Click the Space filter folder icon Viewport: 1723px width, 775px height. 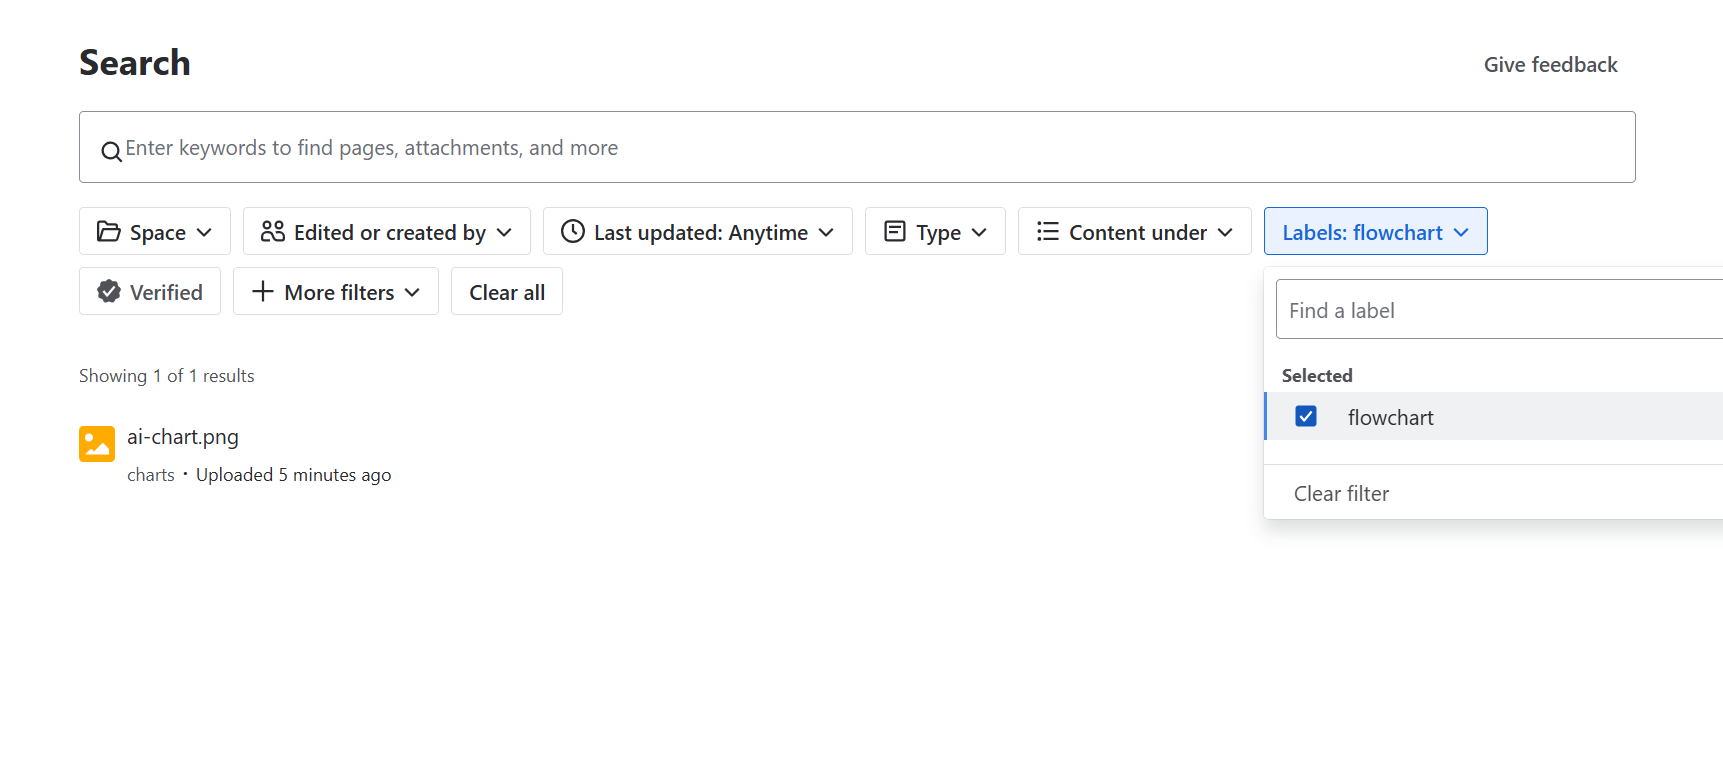tap(108, 232)
